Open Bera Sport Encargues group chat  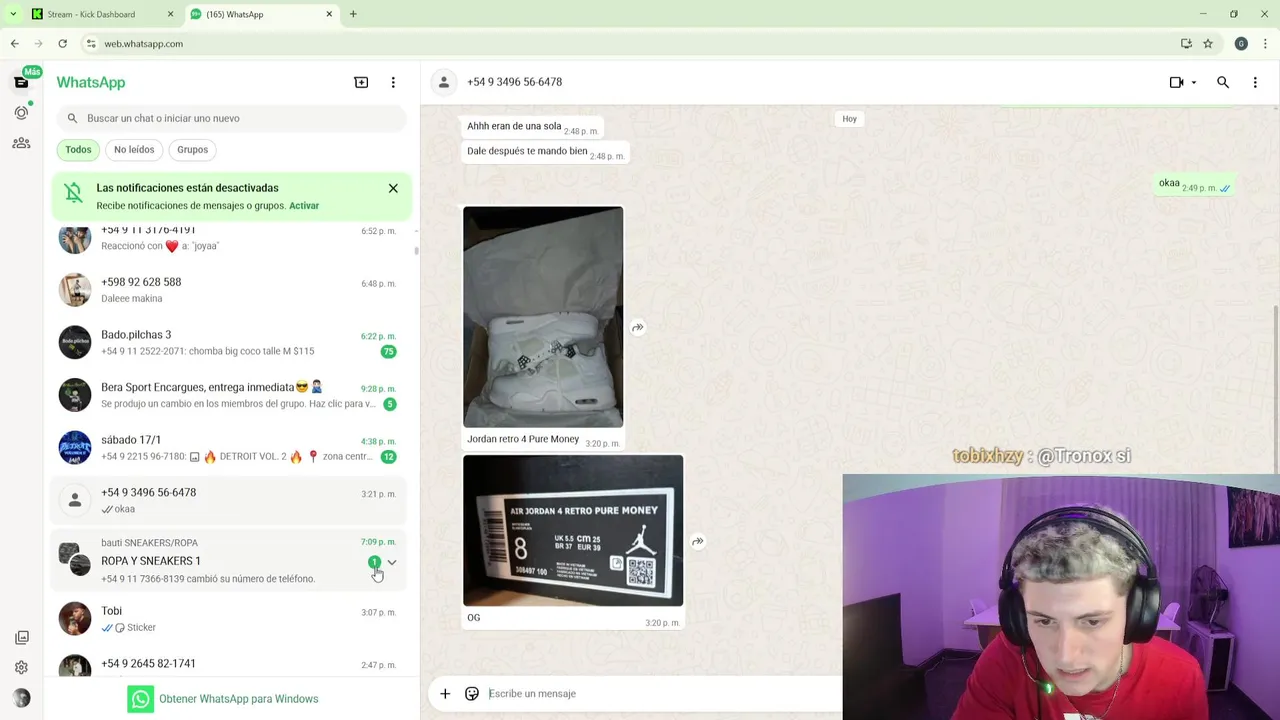(231, 395)
